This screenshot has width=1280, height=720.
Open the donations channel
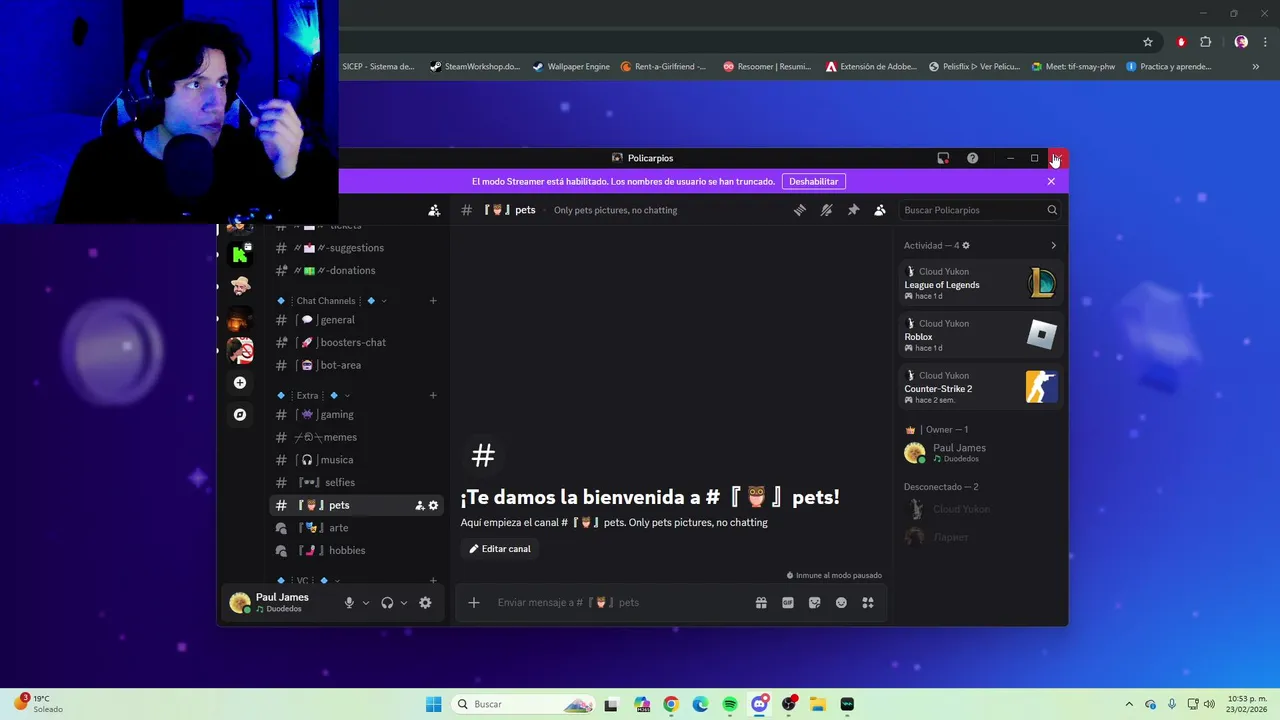pyautogui.click(x=356, y=270)
